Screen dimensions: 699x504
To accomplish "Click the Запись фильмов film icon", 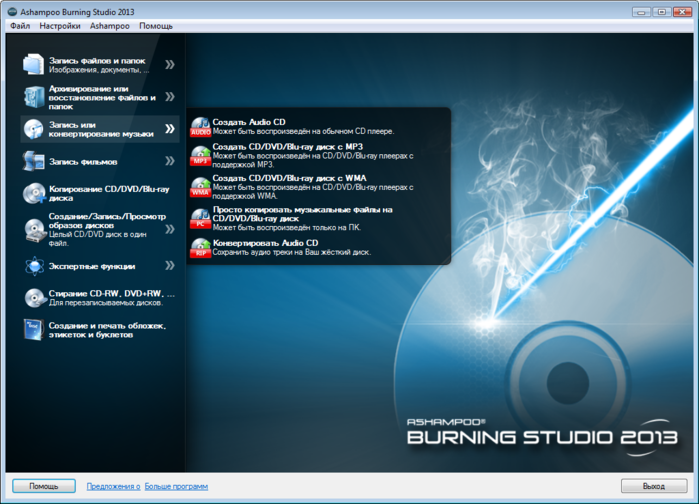I will coord(33,161).
